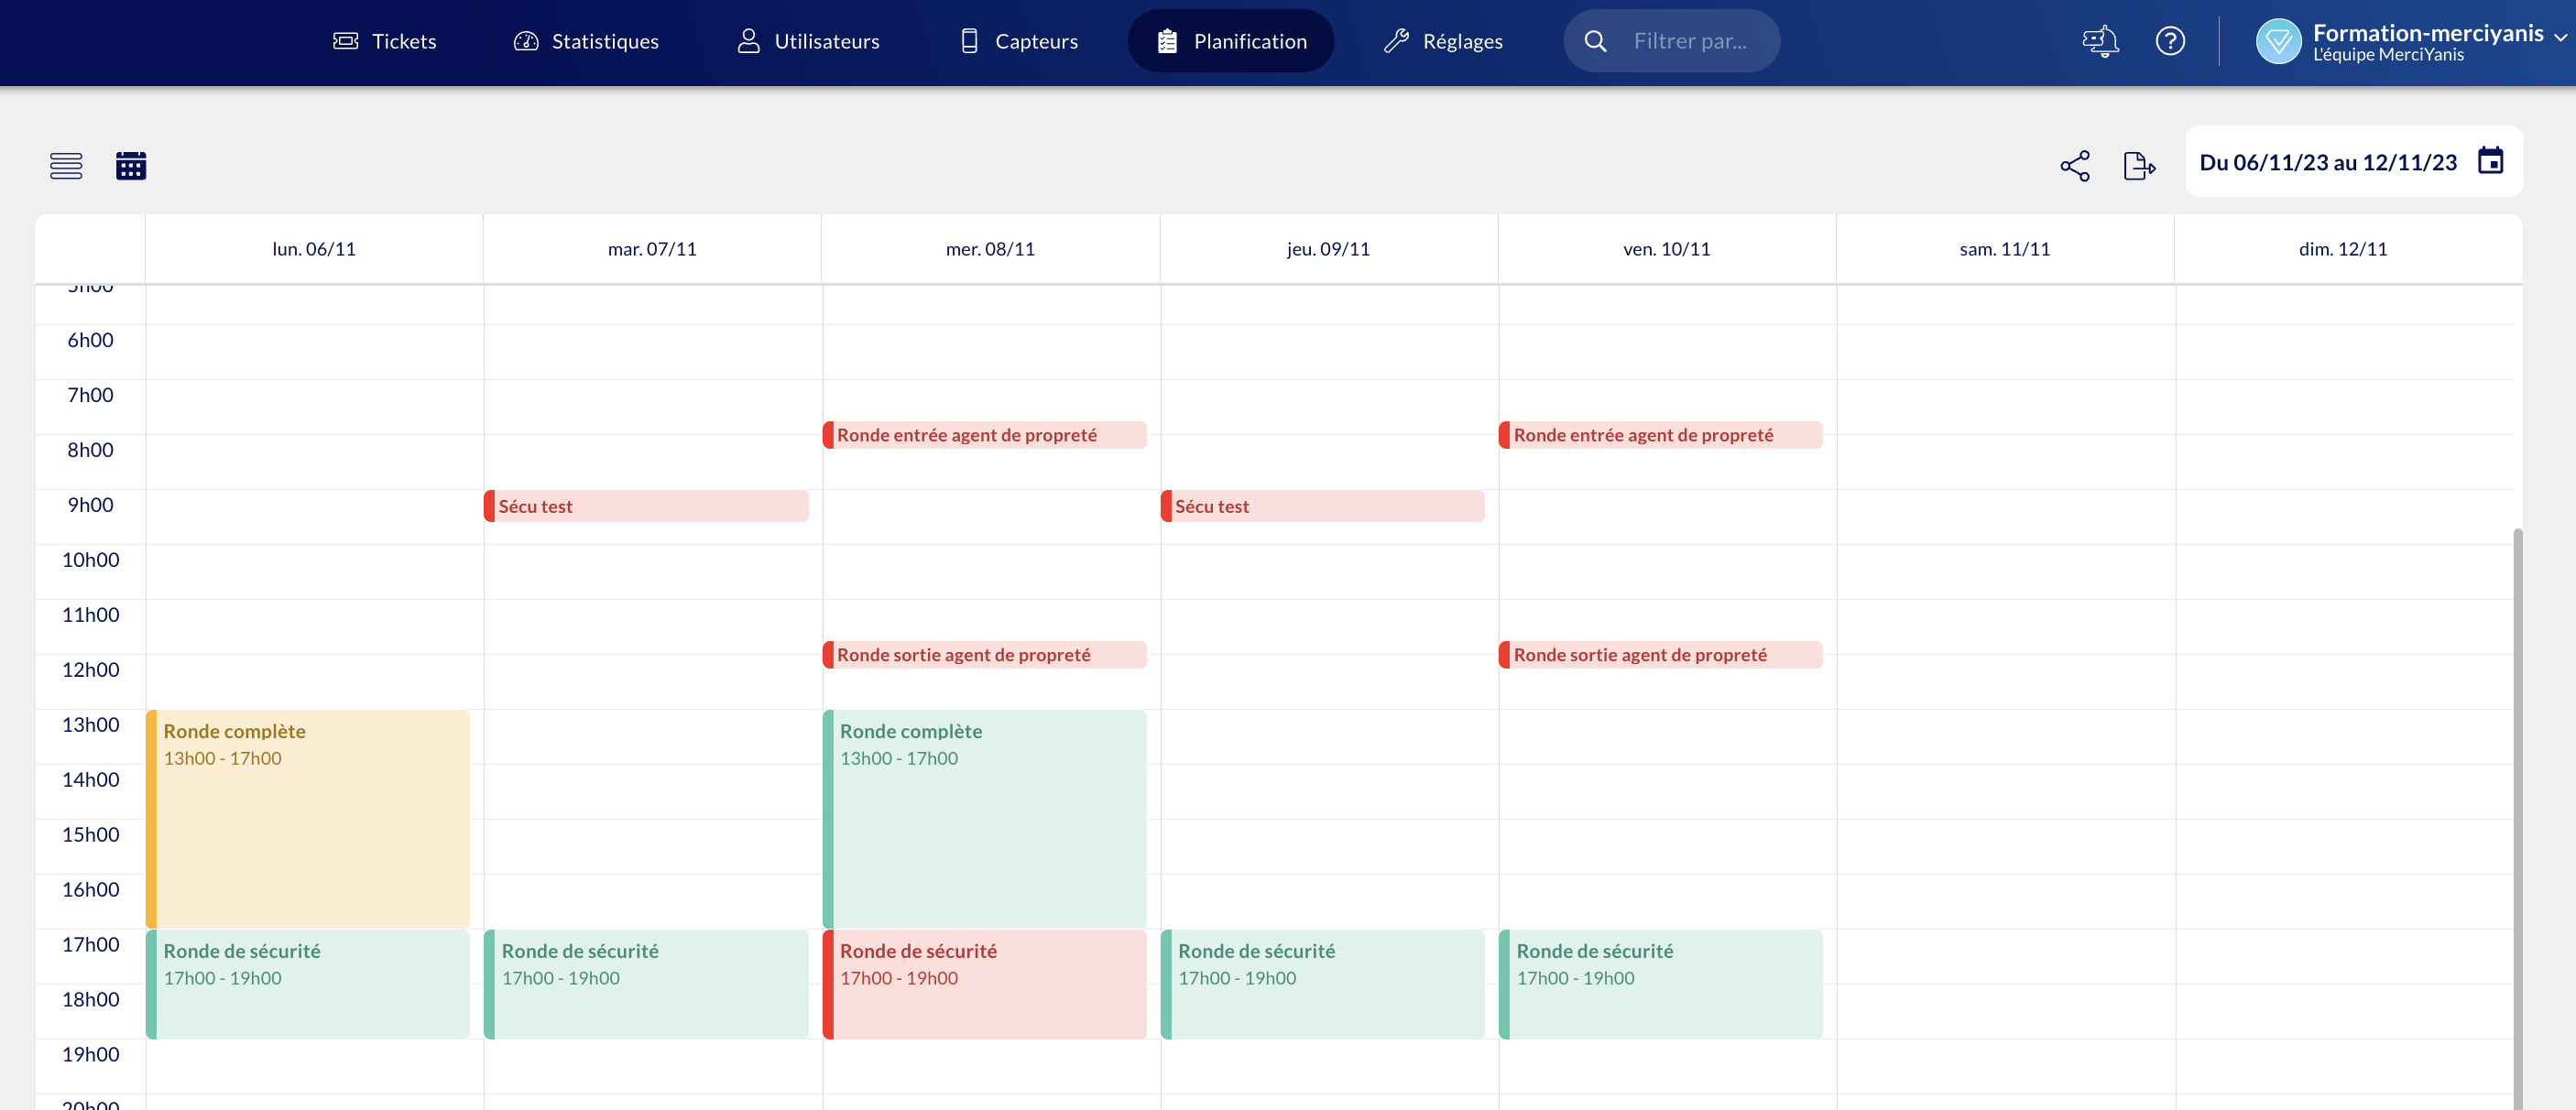Open Monday's Ronde complète event
The image size is (2576, 1110).
click(308, 818)
